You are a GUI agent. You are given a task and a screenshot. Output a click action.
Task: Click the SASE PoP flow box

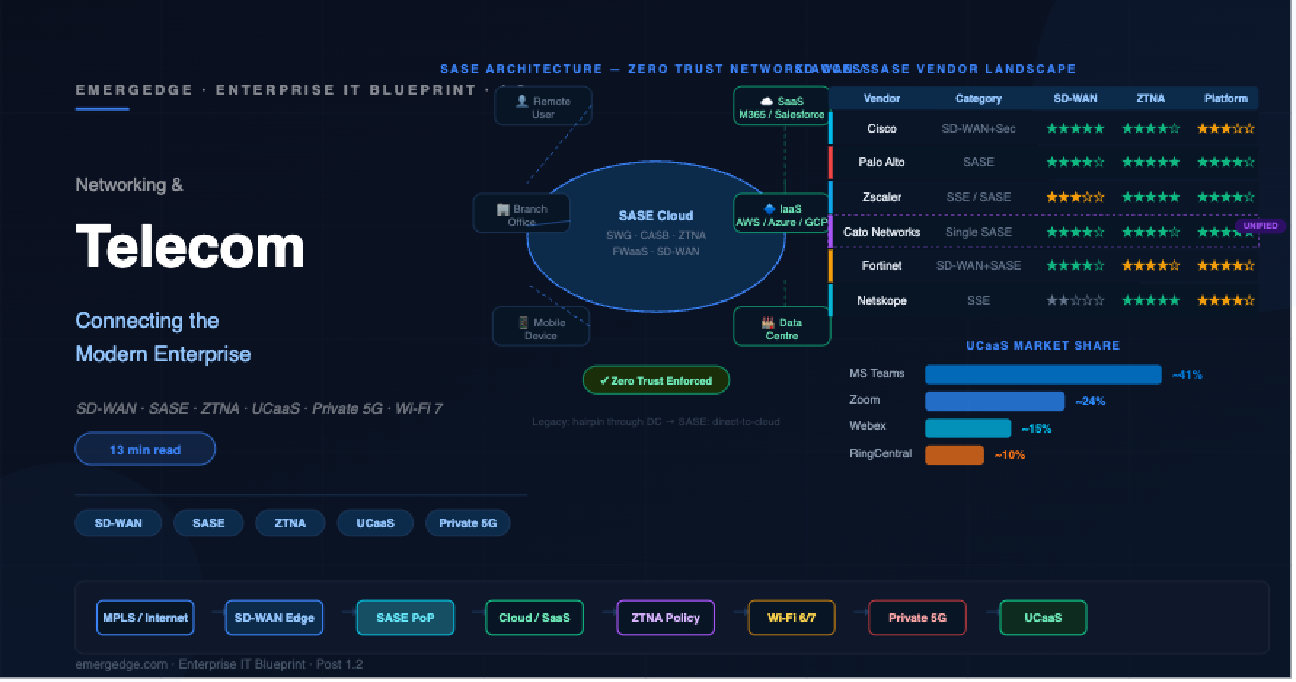[x=405, y=618]
